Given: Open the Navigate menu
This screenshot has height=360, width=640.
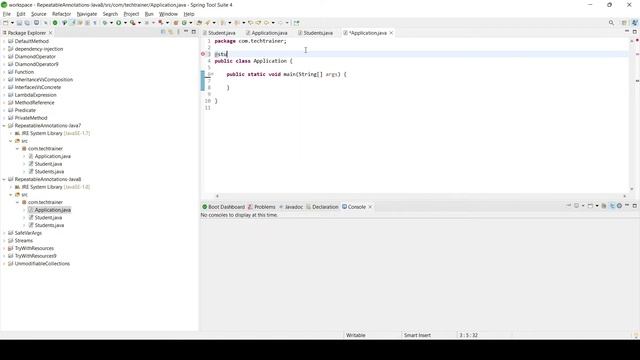Looking at the screenshot, I should 87,14.
